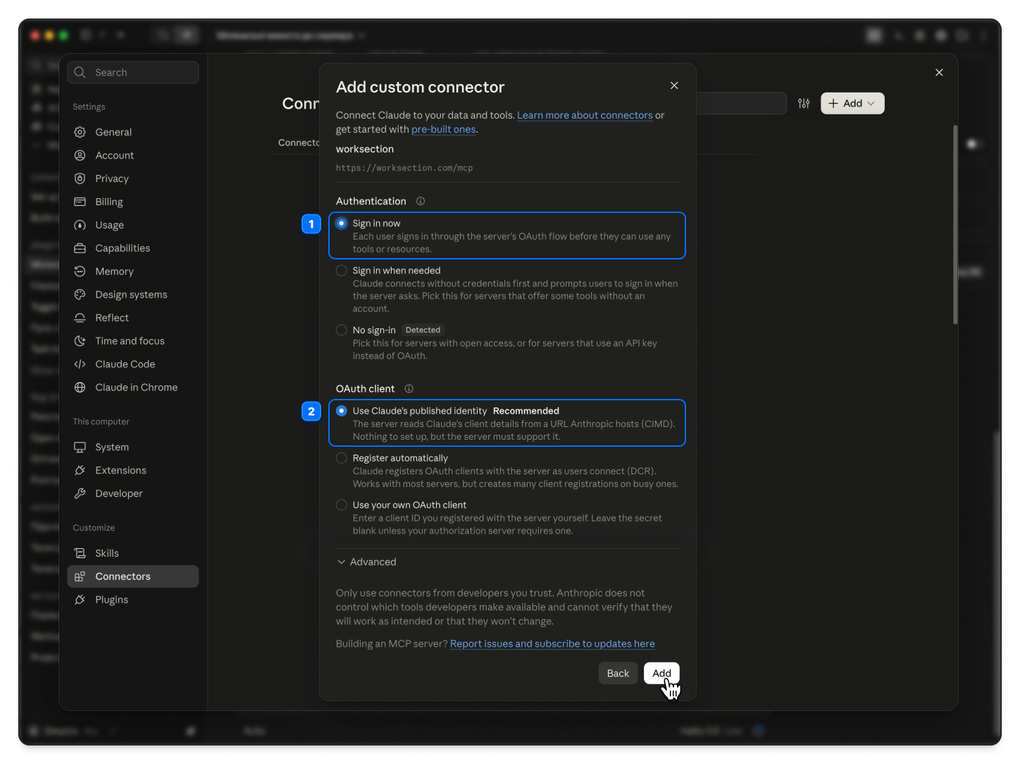Select Use your own OAuth client

[x=342, y=505]
